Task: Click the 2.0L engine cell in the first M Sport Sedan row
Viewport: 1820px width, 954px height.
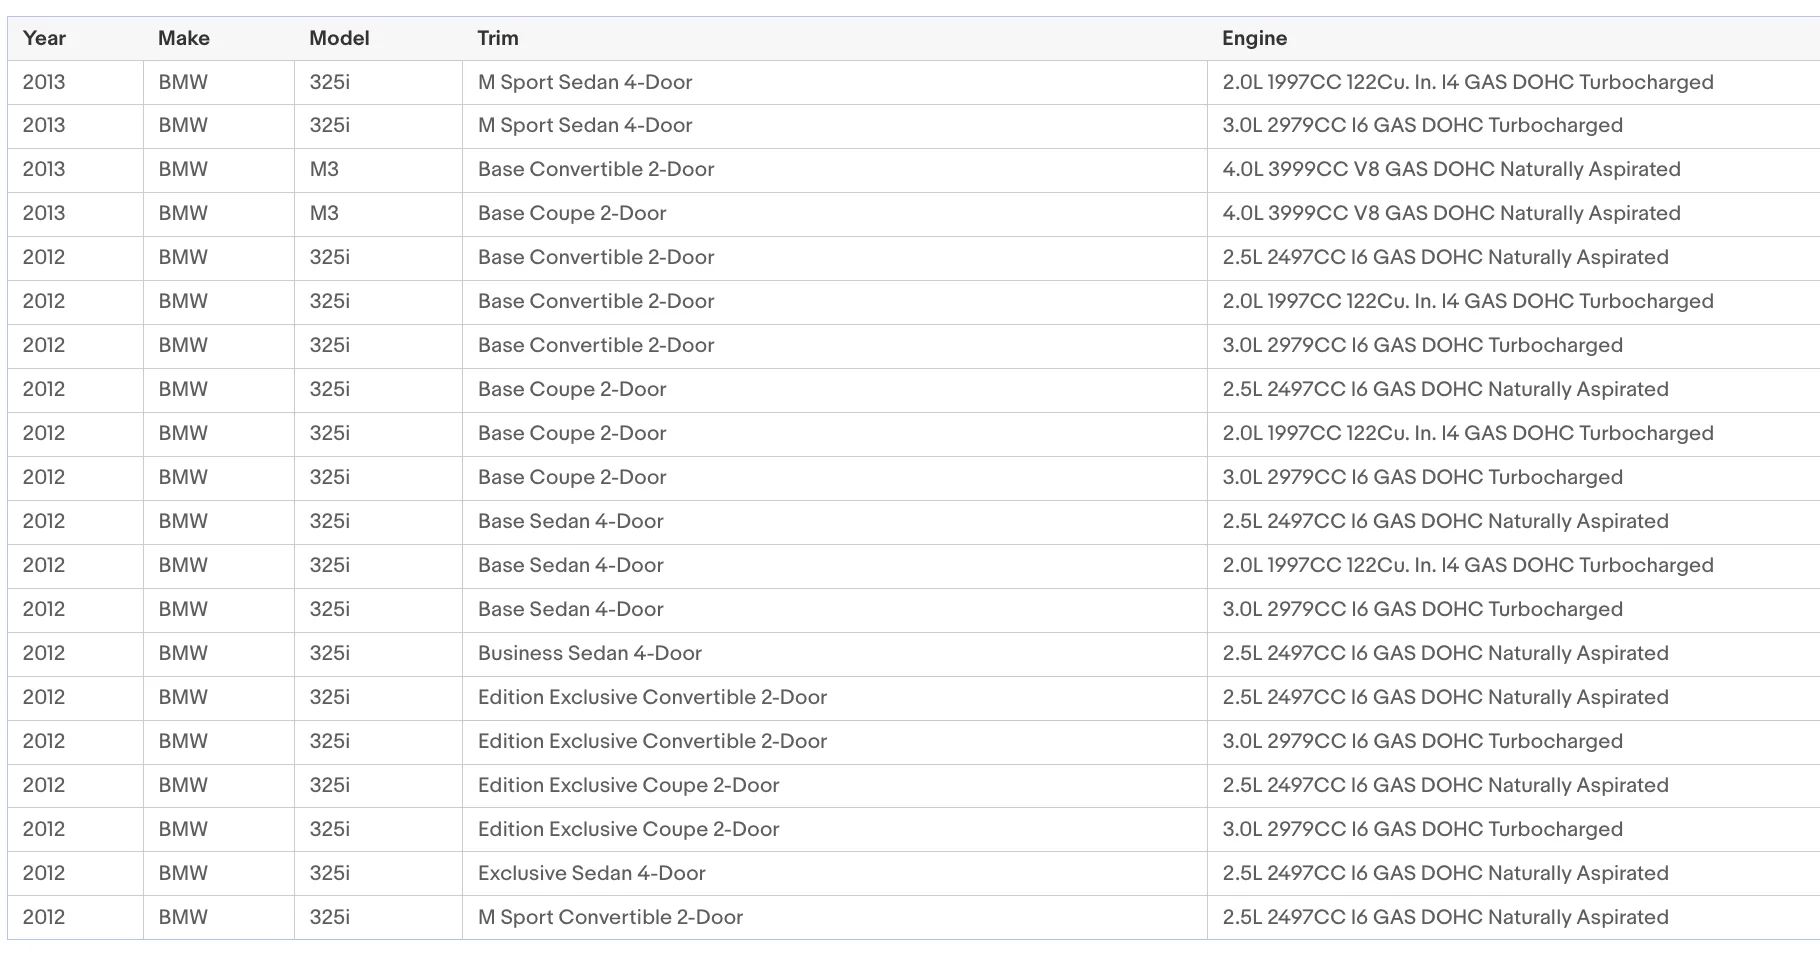Action: coord(1514,82)
